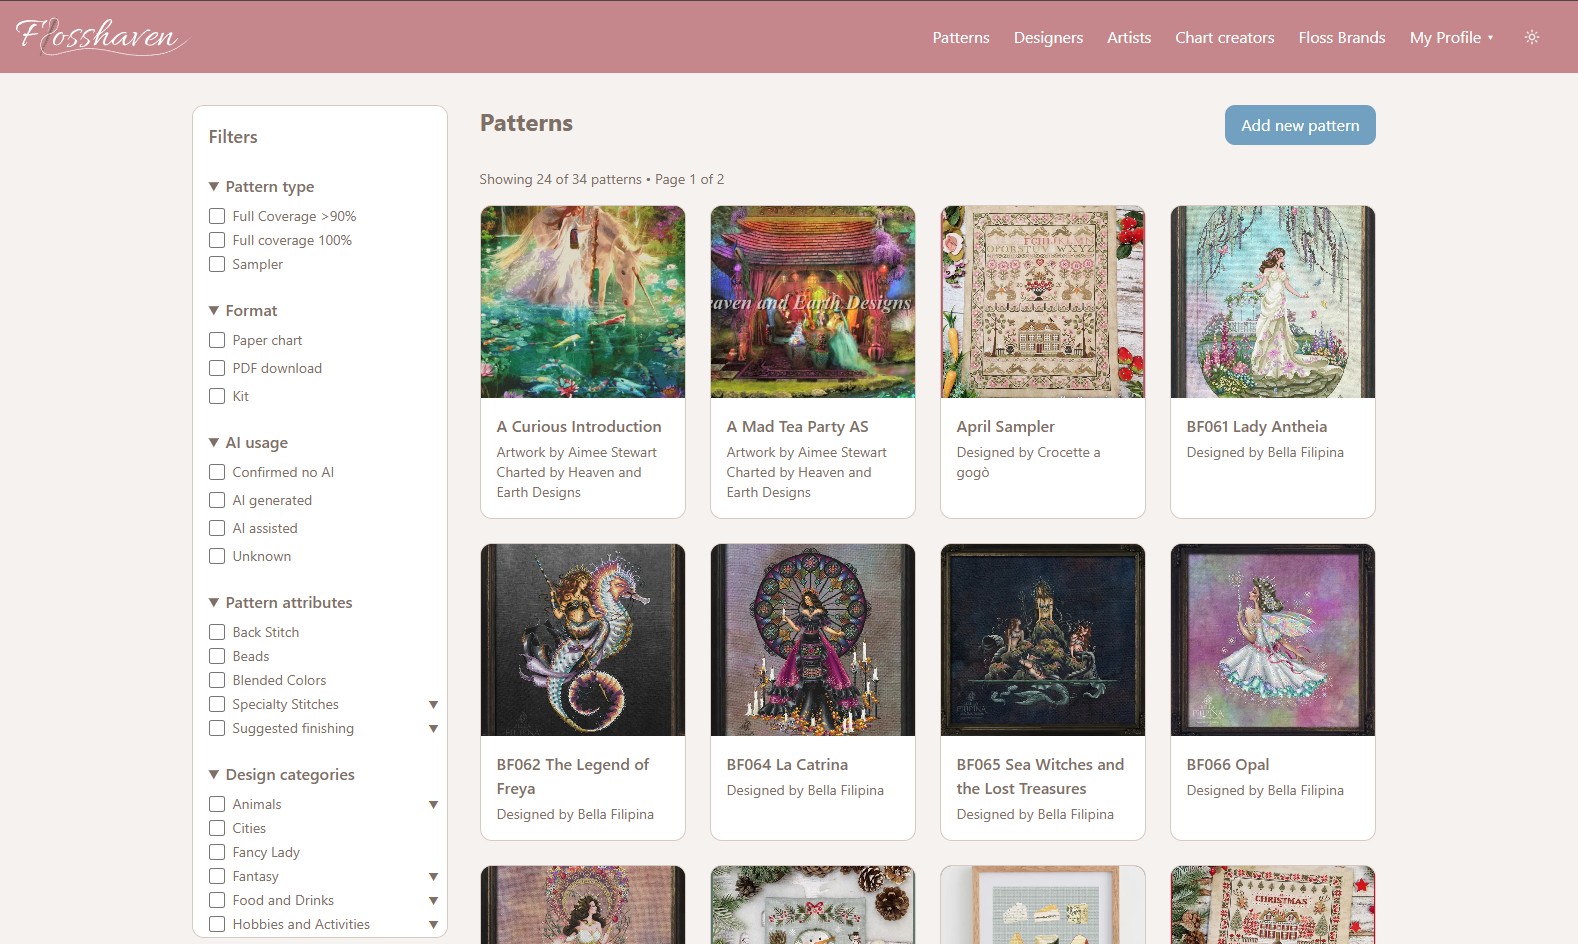Tick the Food and Drinks checkbox

click(x=217, y=900)
